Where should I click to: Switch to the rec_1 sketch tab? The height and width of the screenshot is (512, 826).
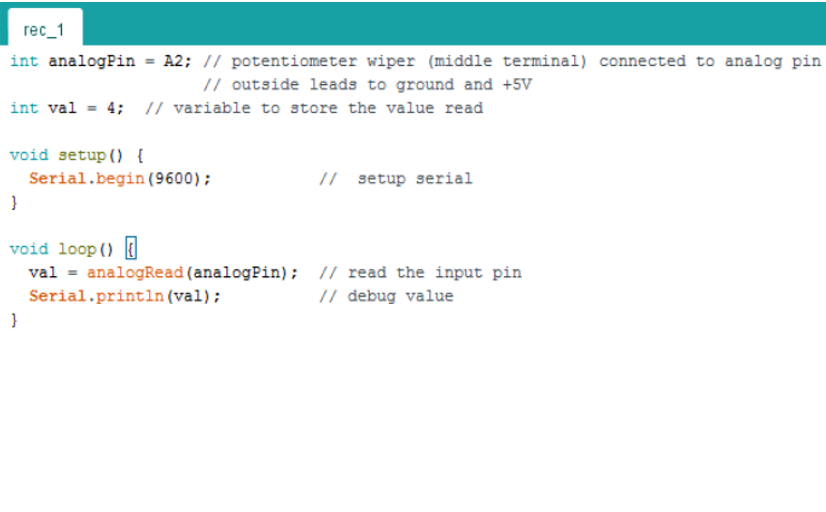pyautogui.click(x=42, y=30)
